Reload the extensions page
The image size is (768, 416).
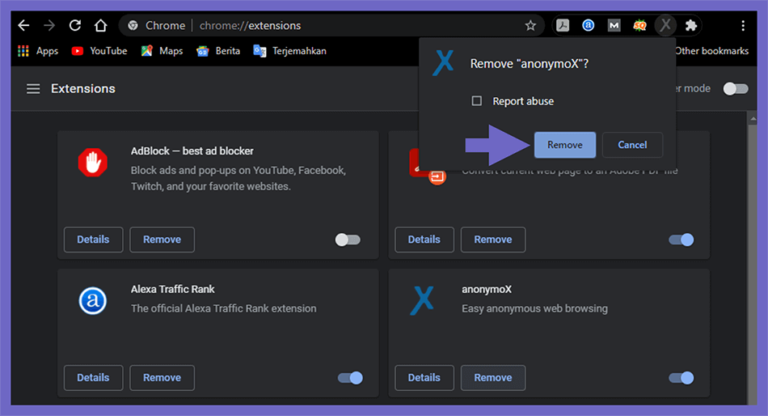(x=75, y=25)
